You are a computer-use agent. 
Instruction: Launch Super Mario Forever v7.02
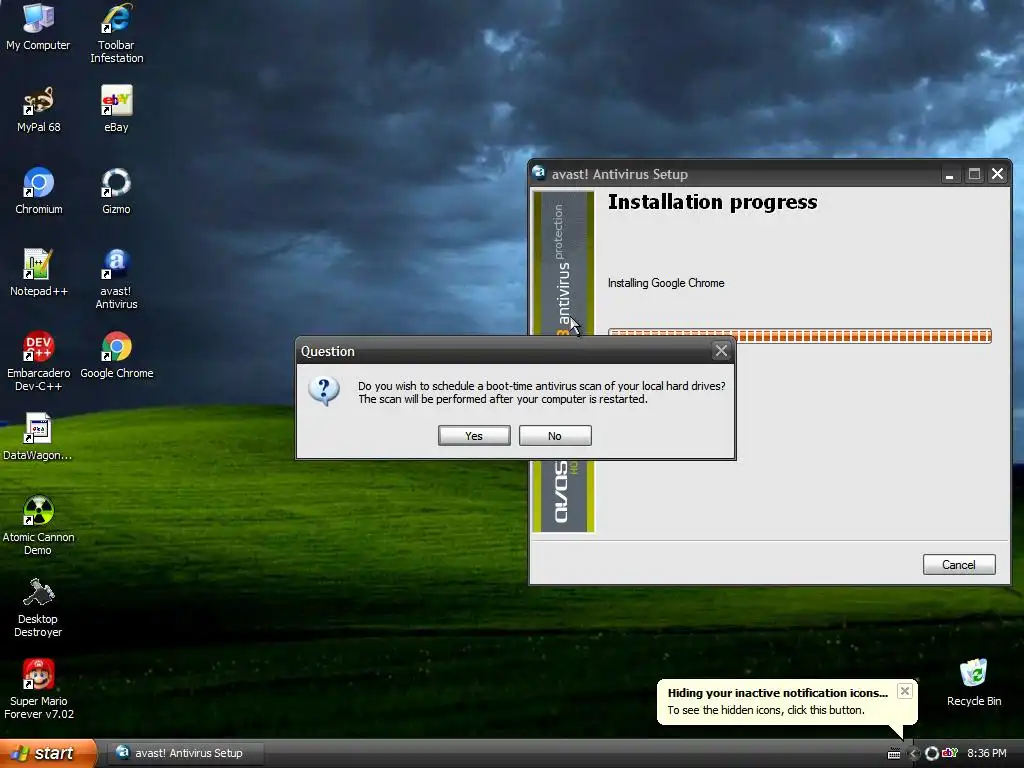point(38,689)
